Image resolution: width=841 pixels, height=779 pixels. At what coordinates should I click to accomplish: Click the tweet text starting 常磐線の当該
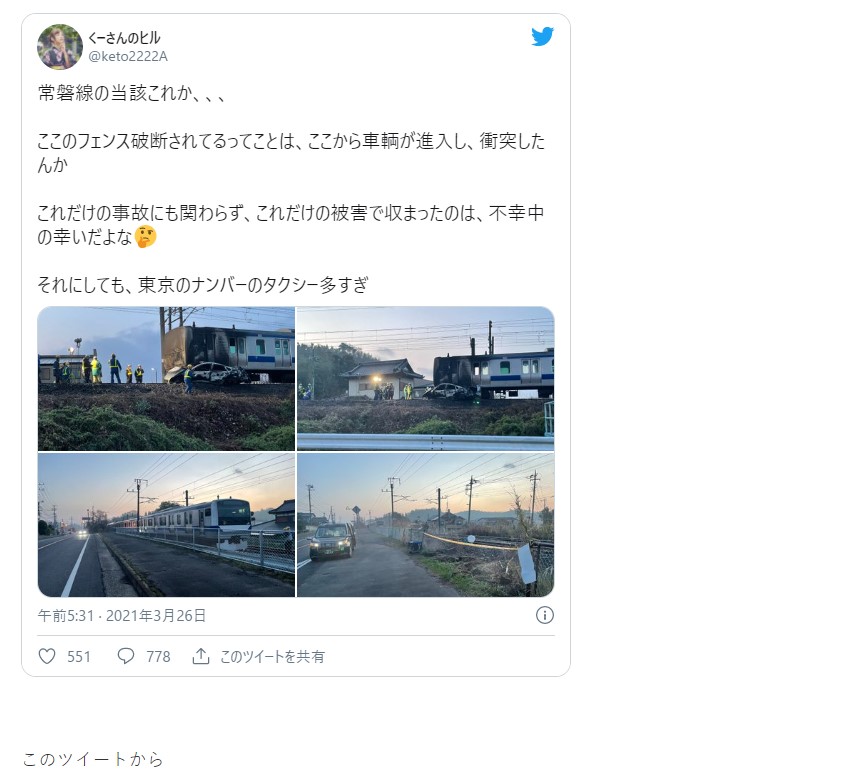coord(131,93)
